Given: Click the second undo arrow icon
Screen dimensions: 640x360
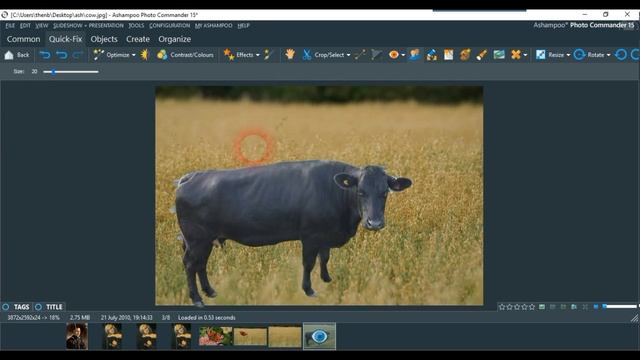Looking at the screenshot, I should click(62, 55).
